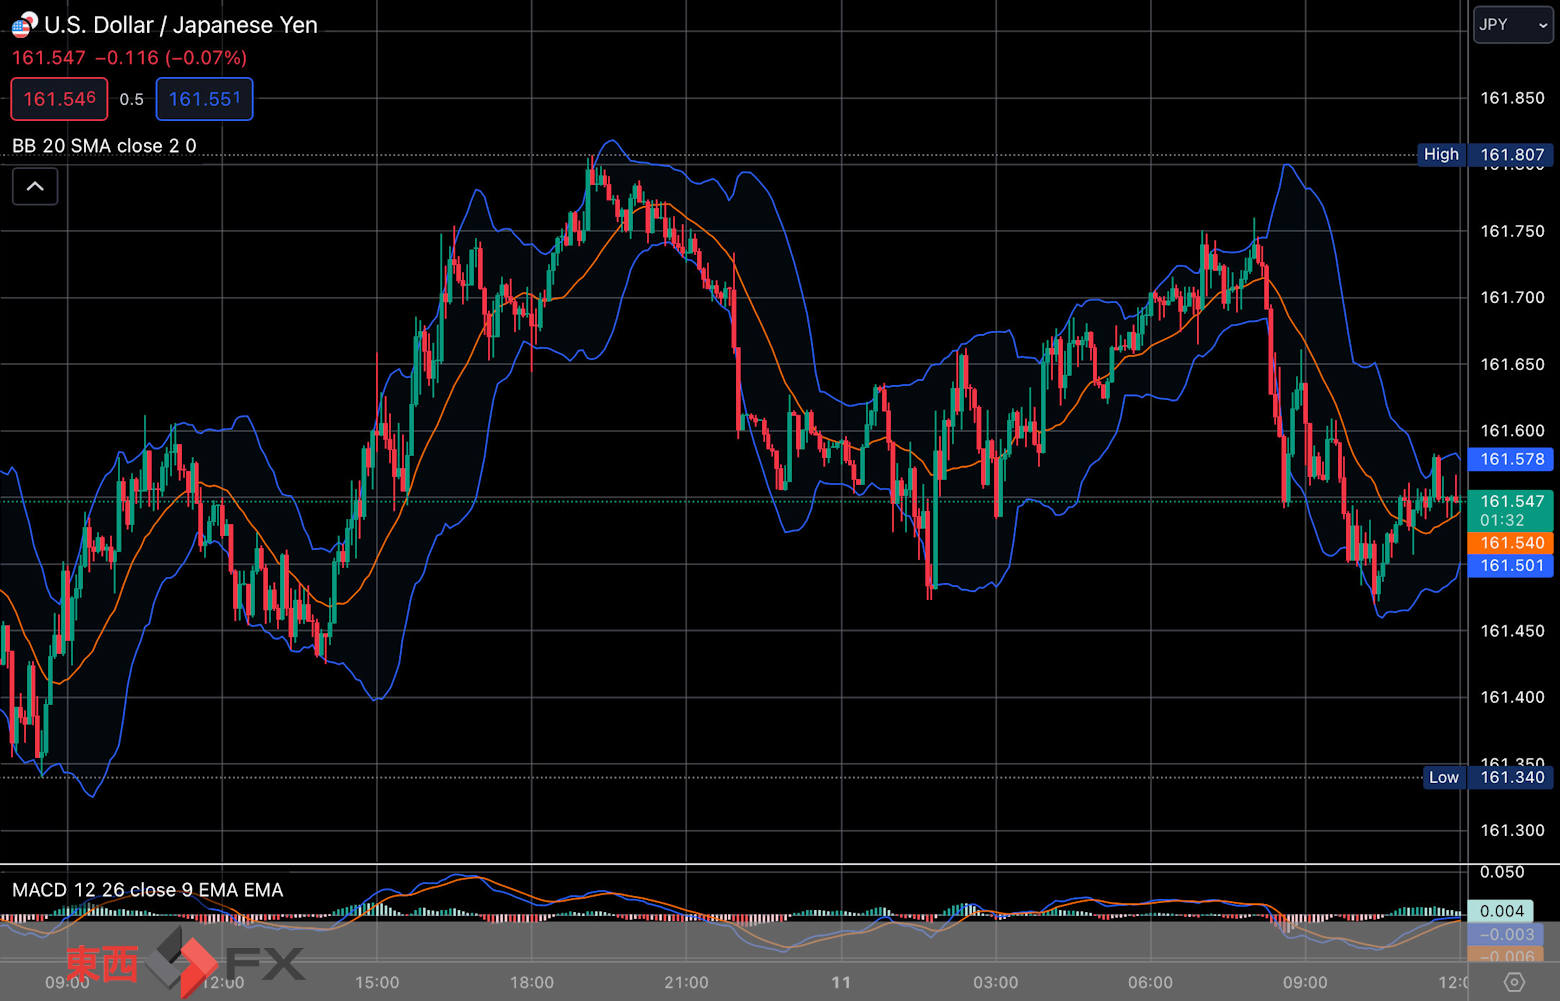Viewport: 1560px width, 1001px height.
Task: Click the red 161.546 sell price button
Action: tap(59, 99)
